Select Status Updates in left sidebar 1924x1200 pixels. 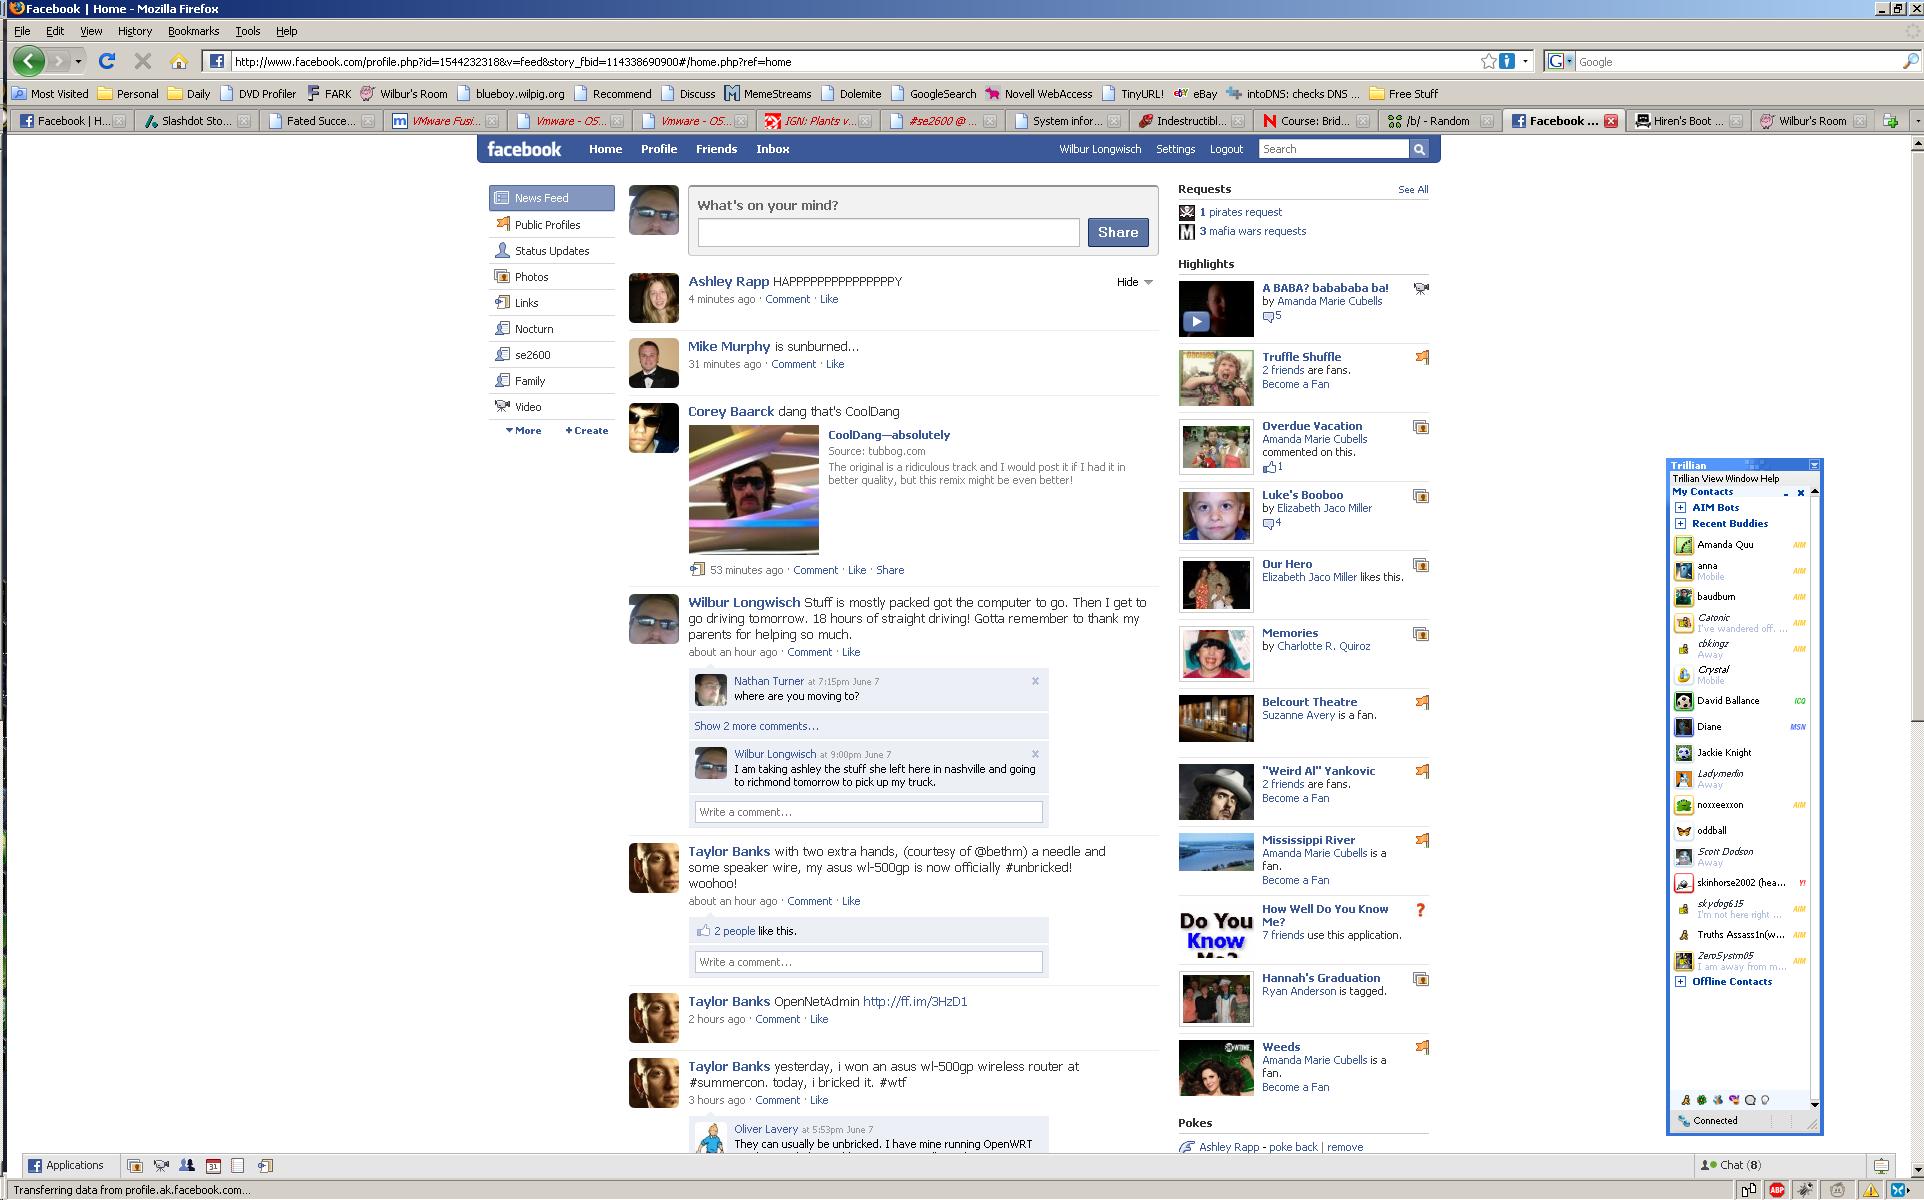click(x=552, y=251)
